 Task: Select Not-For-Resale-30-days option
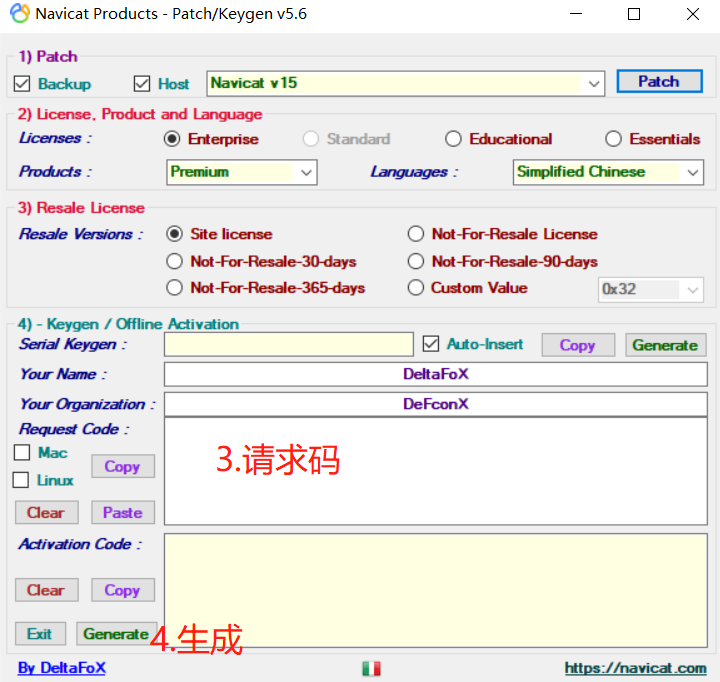[174, 261]
